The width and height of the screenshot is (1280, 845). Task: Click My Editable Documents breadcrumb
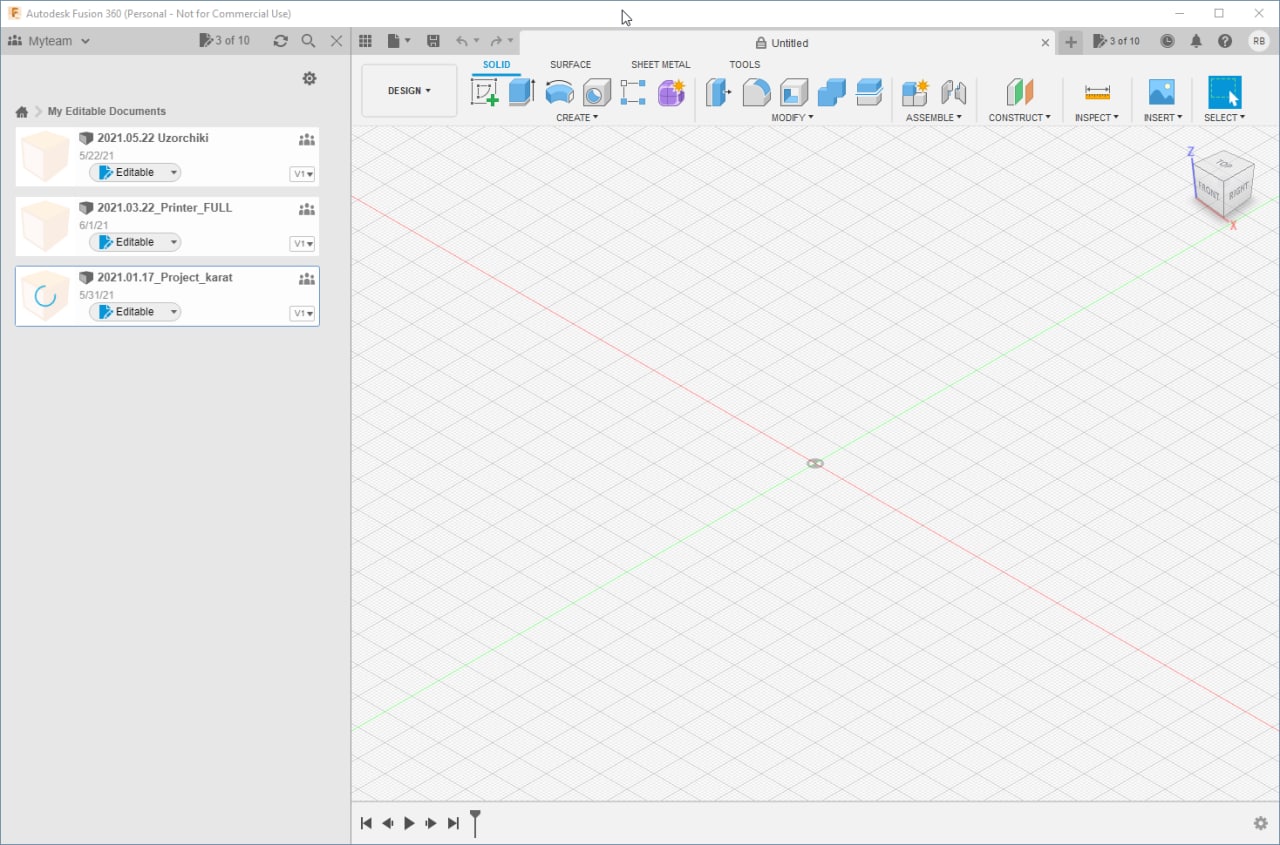point(107,112)
